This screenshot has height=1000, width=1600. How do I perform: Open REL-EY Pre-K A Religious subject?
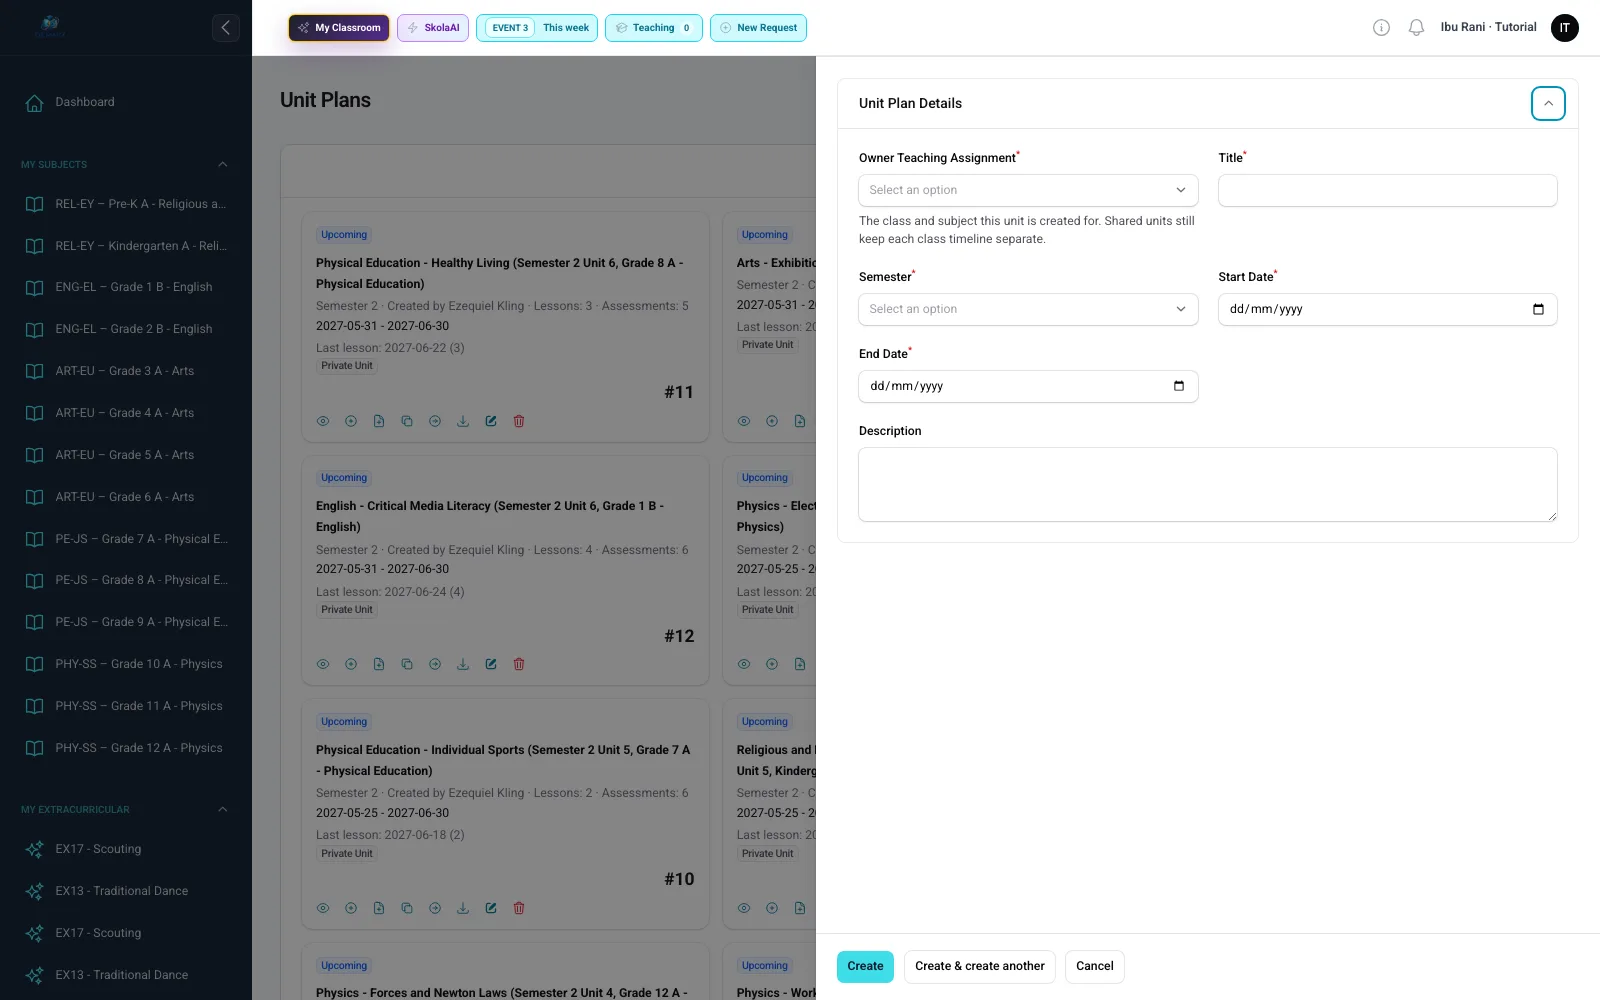[126, 204]
